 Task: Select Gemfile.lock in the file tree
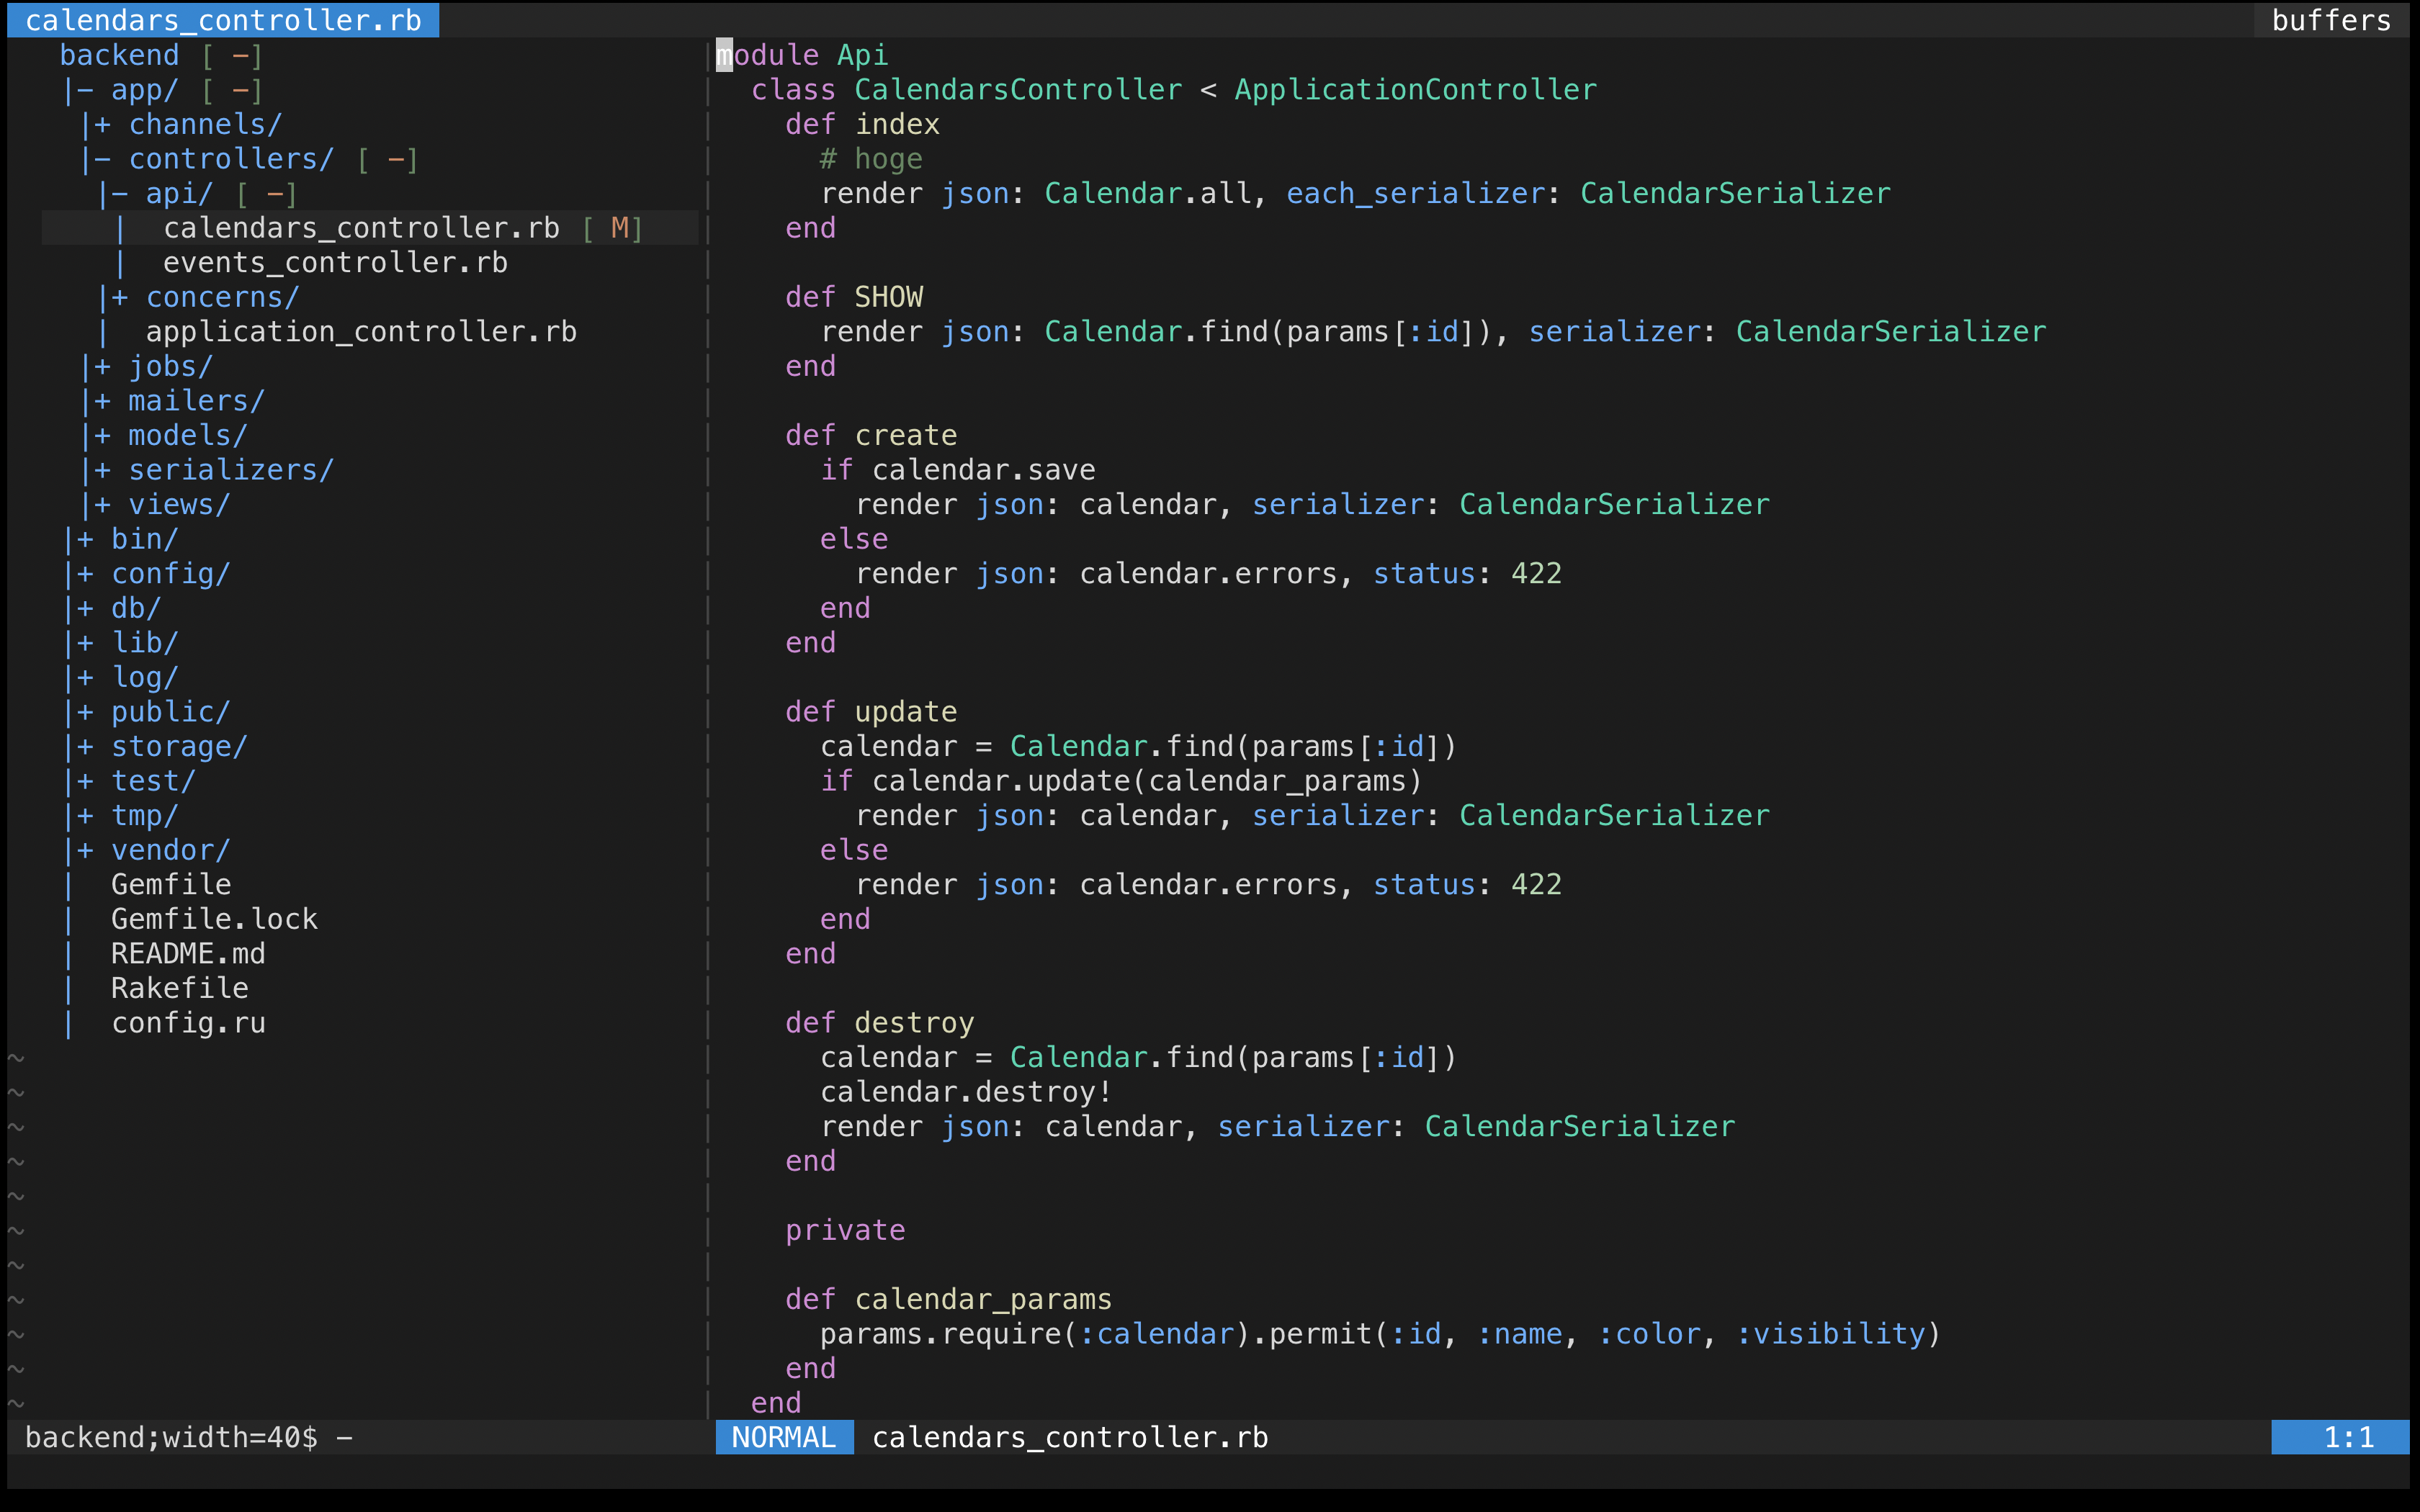pos(213,918)
